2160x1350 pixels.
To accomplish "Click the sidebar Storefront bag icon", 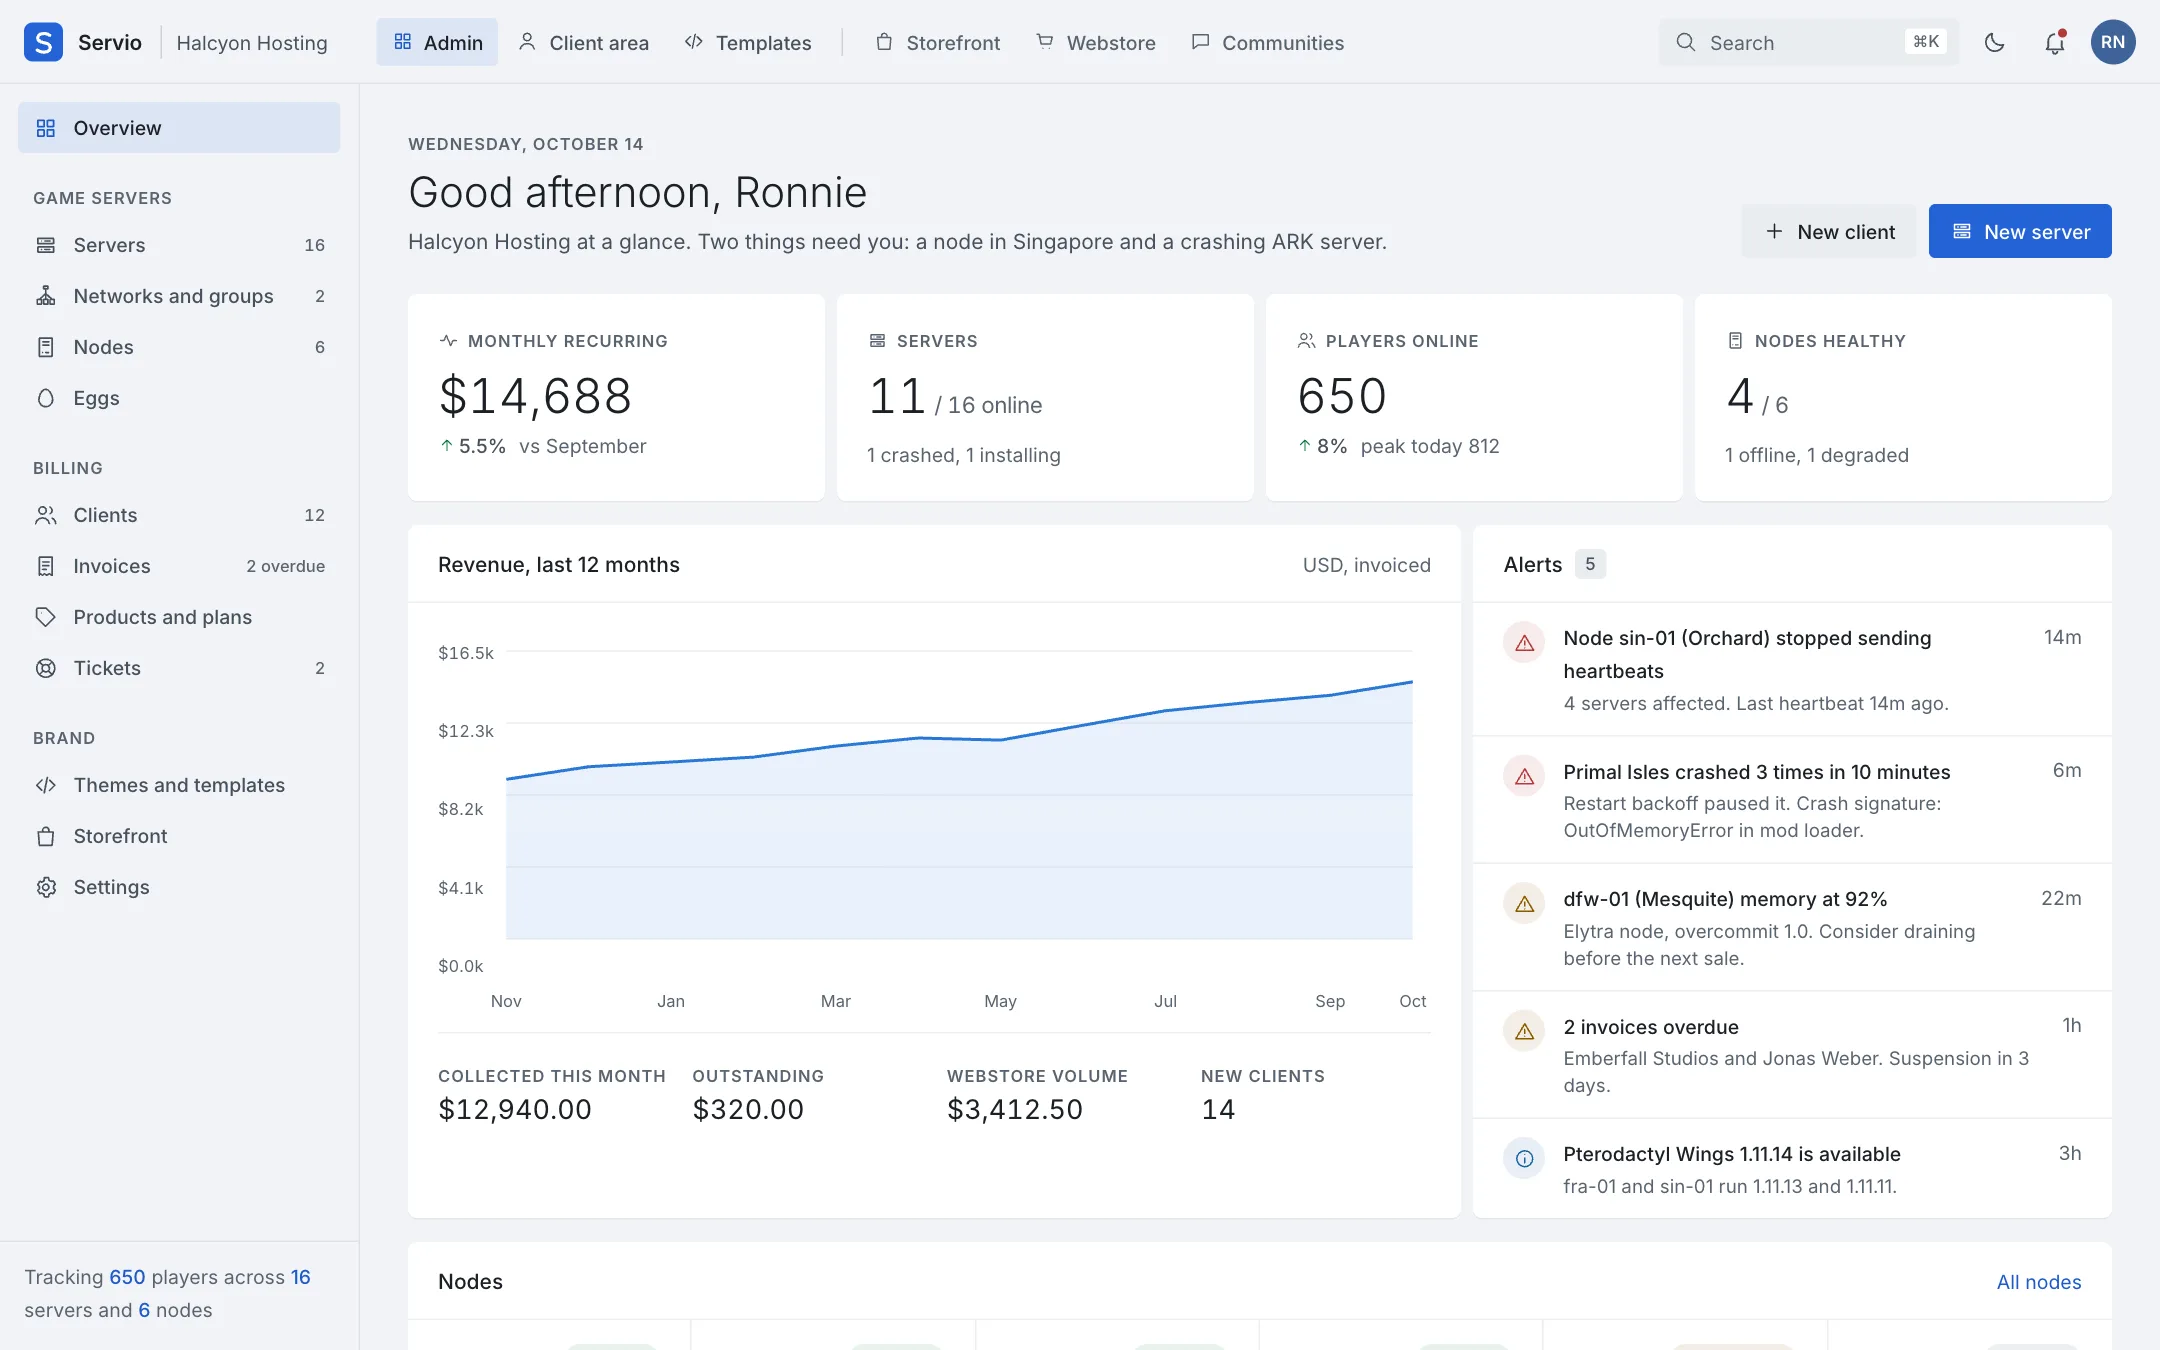I will (x=46, y=836).
